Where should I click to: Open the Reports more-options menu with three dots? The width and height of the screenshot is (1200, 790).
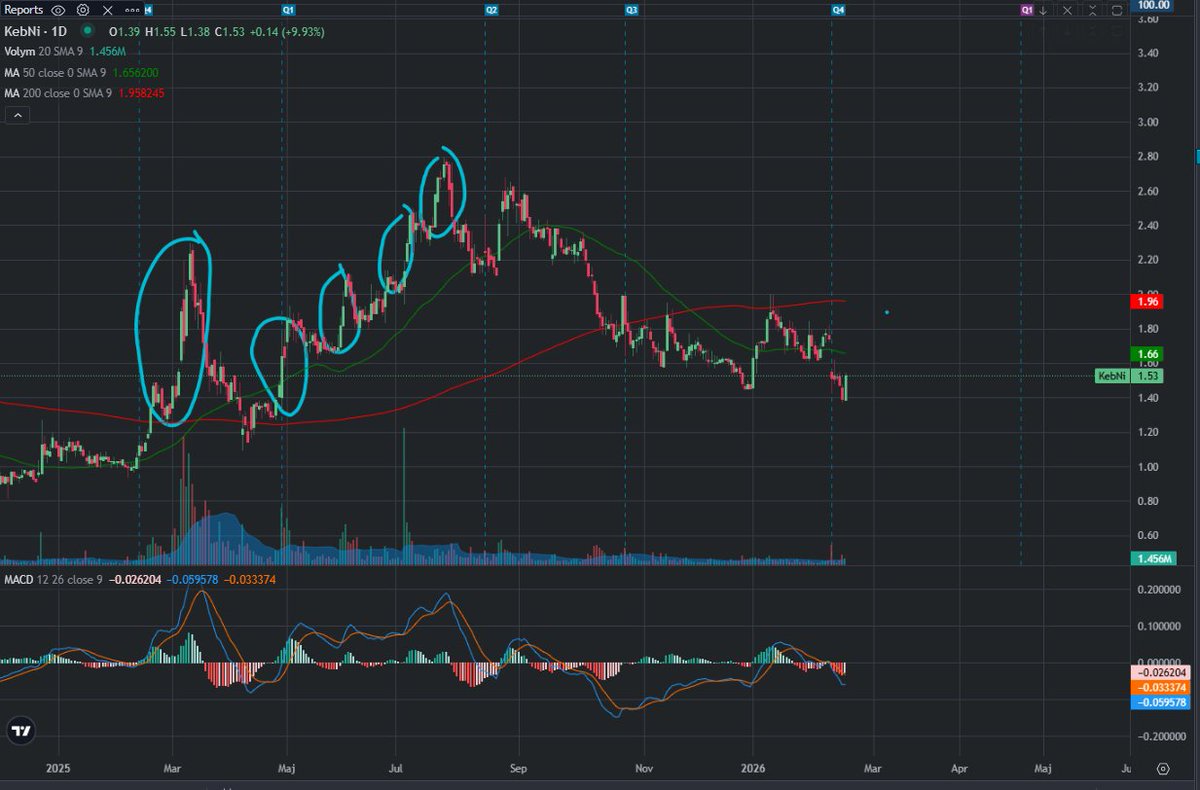pos(132,10)
